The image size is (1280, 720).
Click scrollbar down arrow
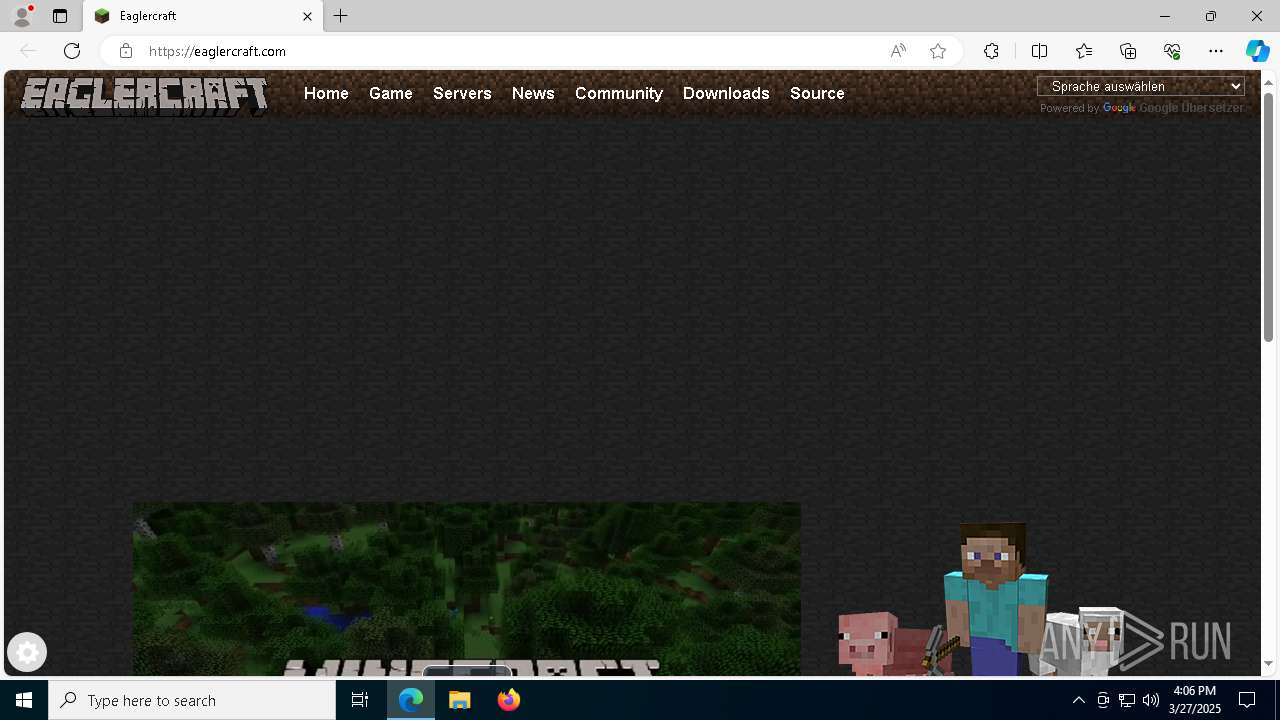point(1268,663)
